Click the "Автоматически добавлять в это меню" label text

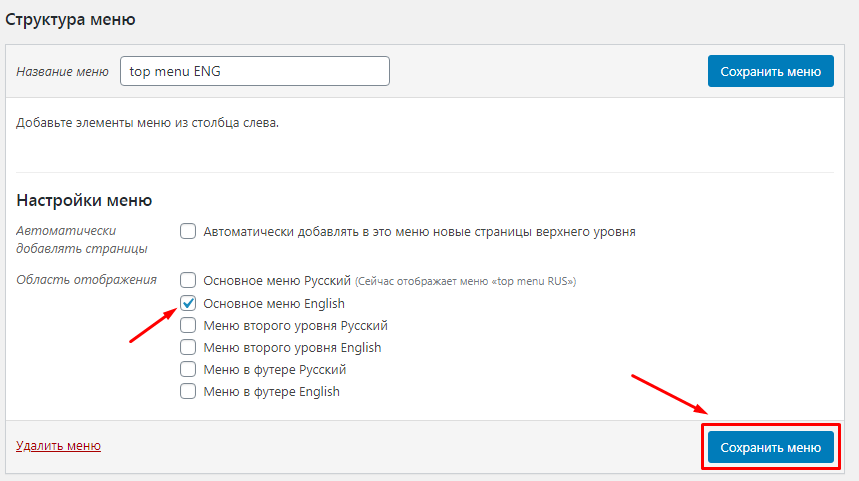click(419, 232)
